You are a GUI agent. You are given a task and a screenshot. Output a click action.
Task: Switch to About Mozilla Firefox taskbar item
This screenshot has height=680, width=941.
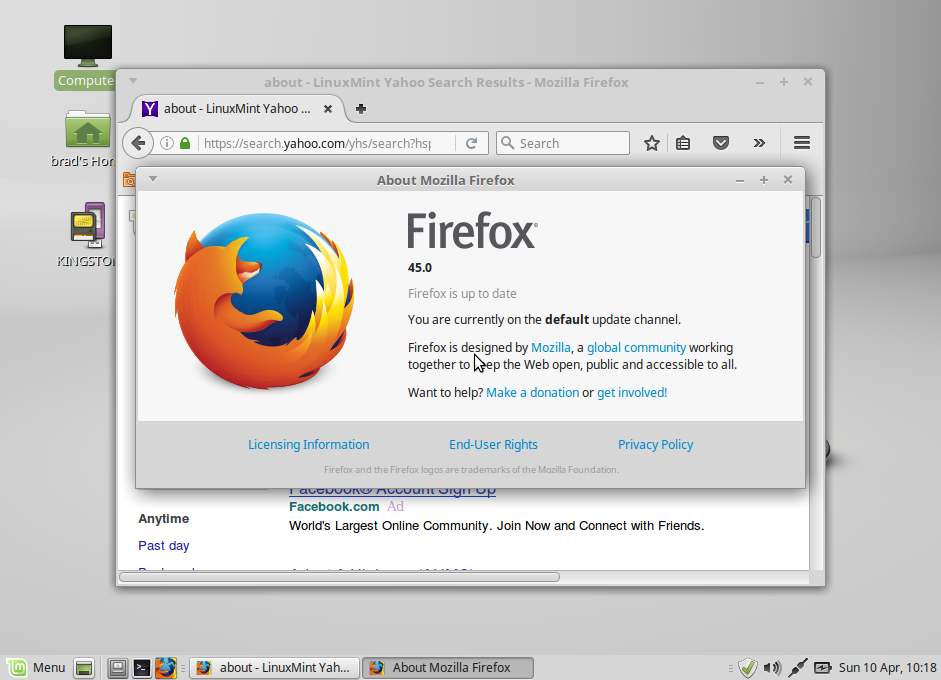[448, 667]
